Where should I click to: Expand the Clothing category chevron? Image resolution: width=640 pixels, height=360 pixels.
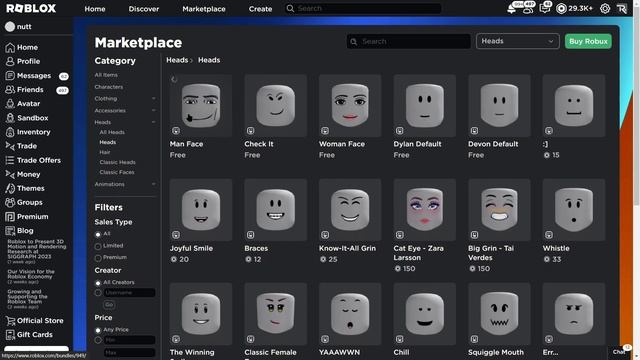[x=153, y=99]
